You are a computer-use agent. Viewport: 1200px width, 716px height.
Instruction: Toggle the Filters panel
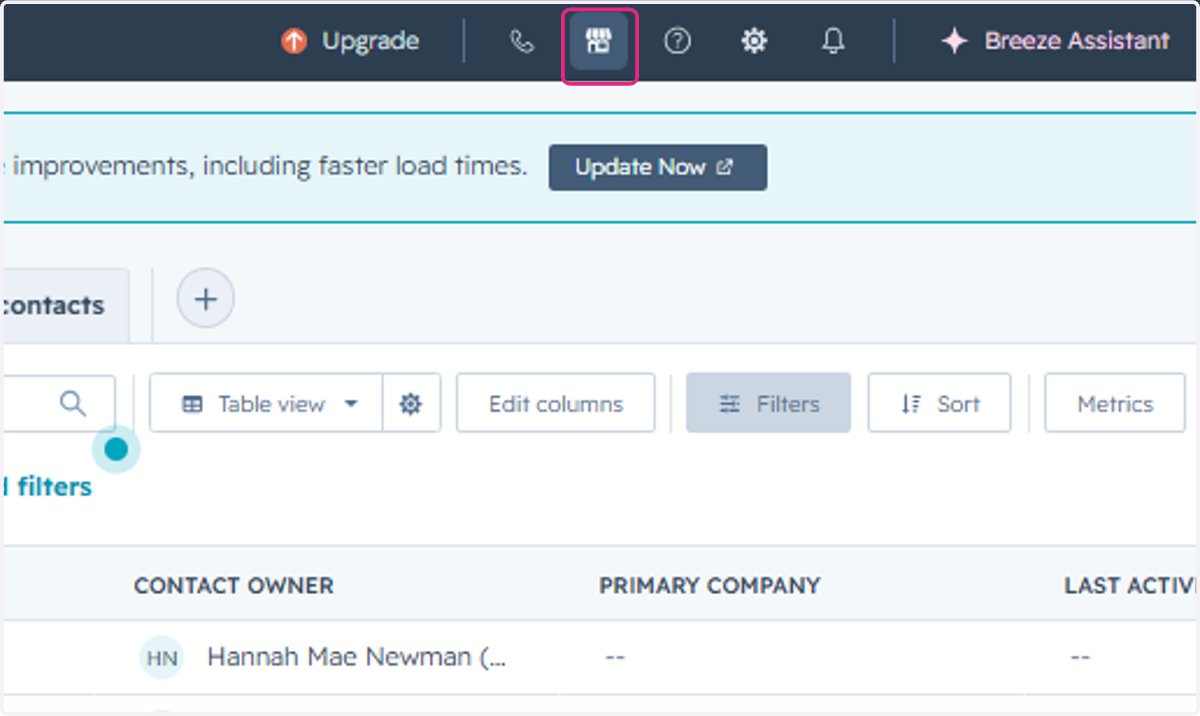768,404
